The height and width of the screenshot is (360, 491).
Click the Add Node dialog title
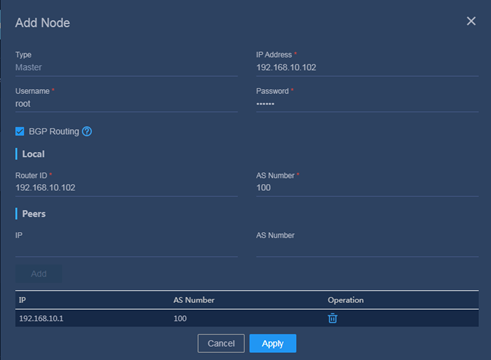[x=43, y=23]
